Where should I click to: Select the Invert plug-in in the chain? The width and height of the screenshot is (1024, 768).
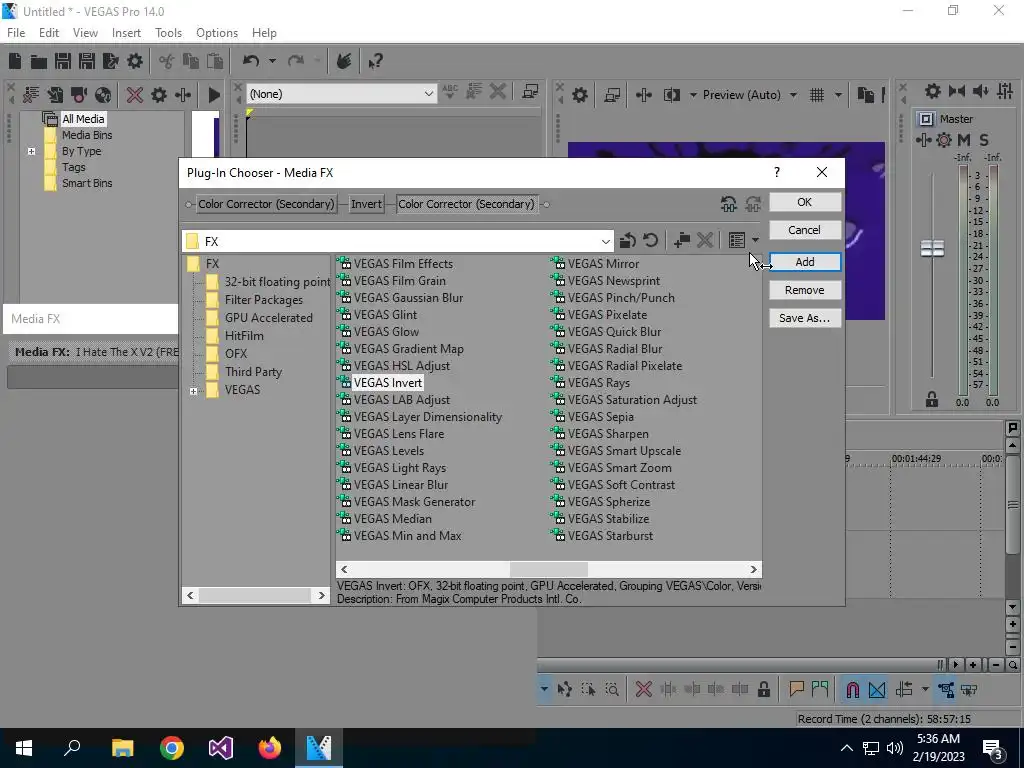(x=366, y=204)
